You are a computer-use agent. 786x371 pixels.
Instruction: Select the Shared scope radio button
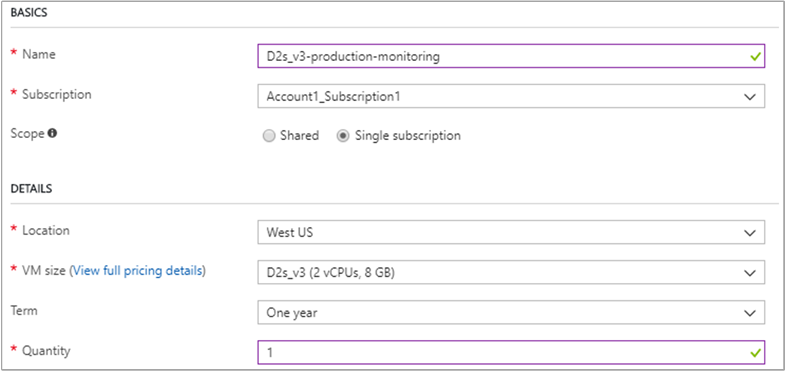click(x=269, y=136)
